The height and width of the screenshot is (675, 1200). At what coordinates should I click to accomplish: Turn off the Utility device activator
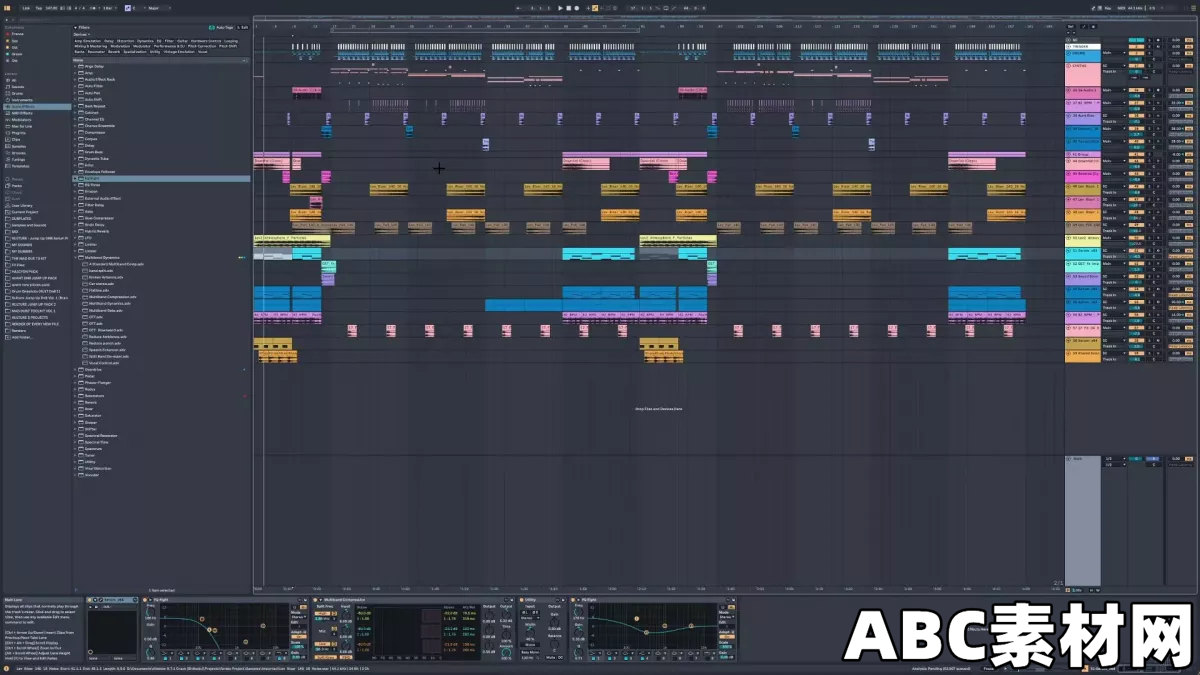[x=521, y=597]
